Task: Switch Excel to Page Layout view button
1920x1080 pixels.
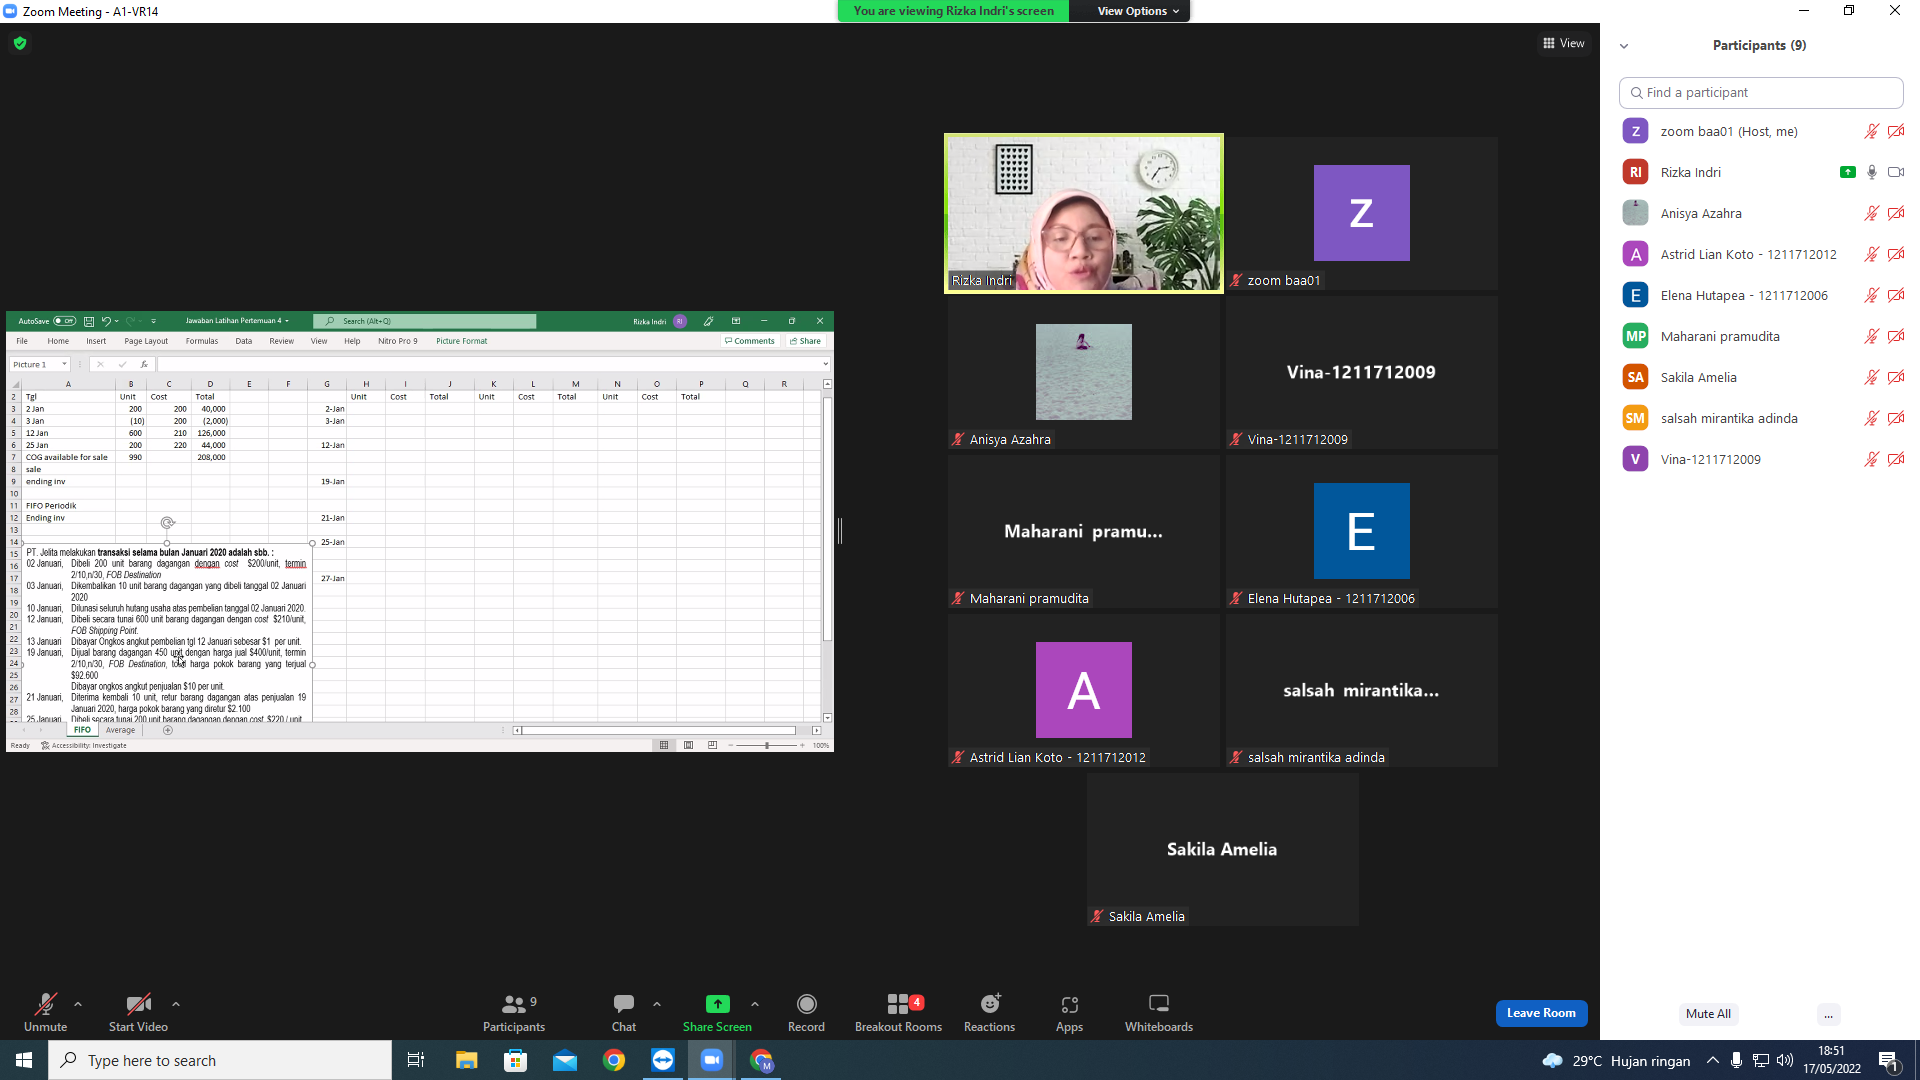Action: click(x=688, y=745)
